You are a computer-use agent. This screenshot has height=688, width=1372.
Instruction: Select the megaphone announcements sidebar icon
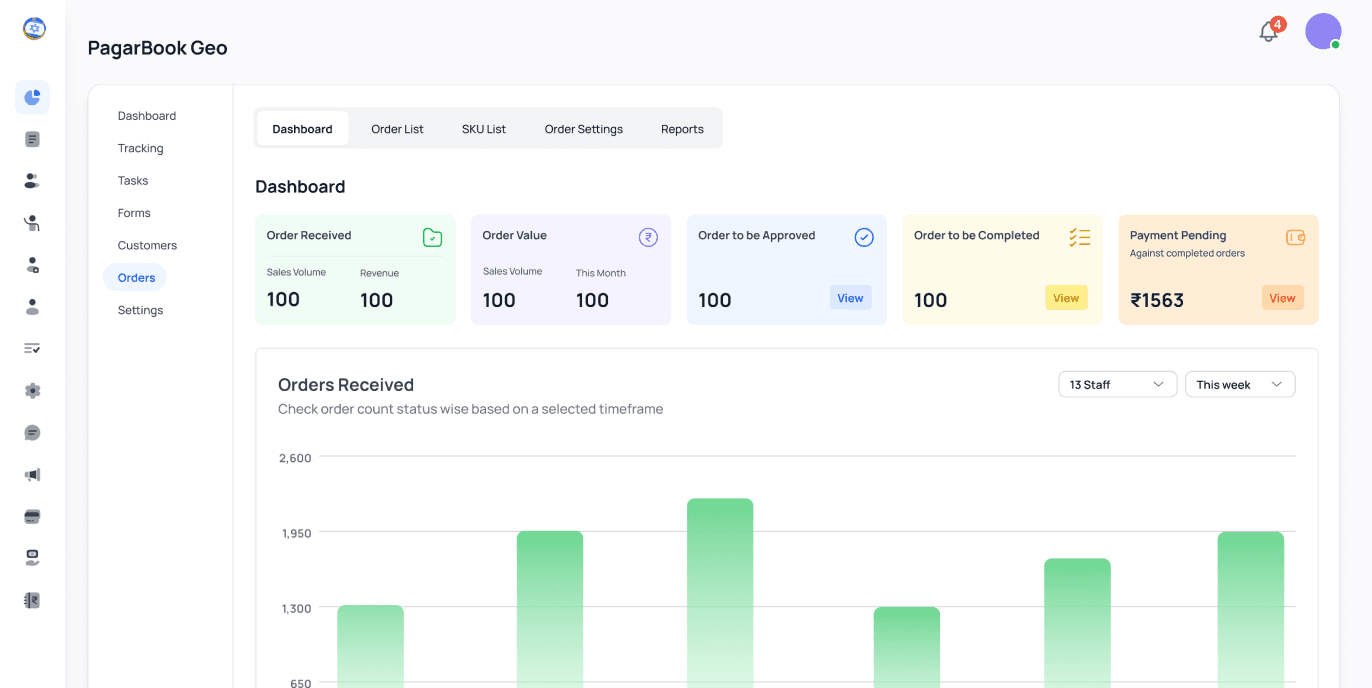[x=32, y=475]
